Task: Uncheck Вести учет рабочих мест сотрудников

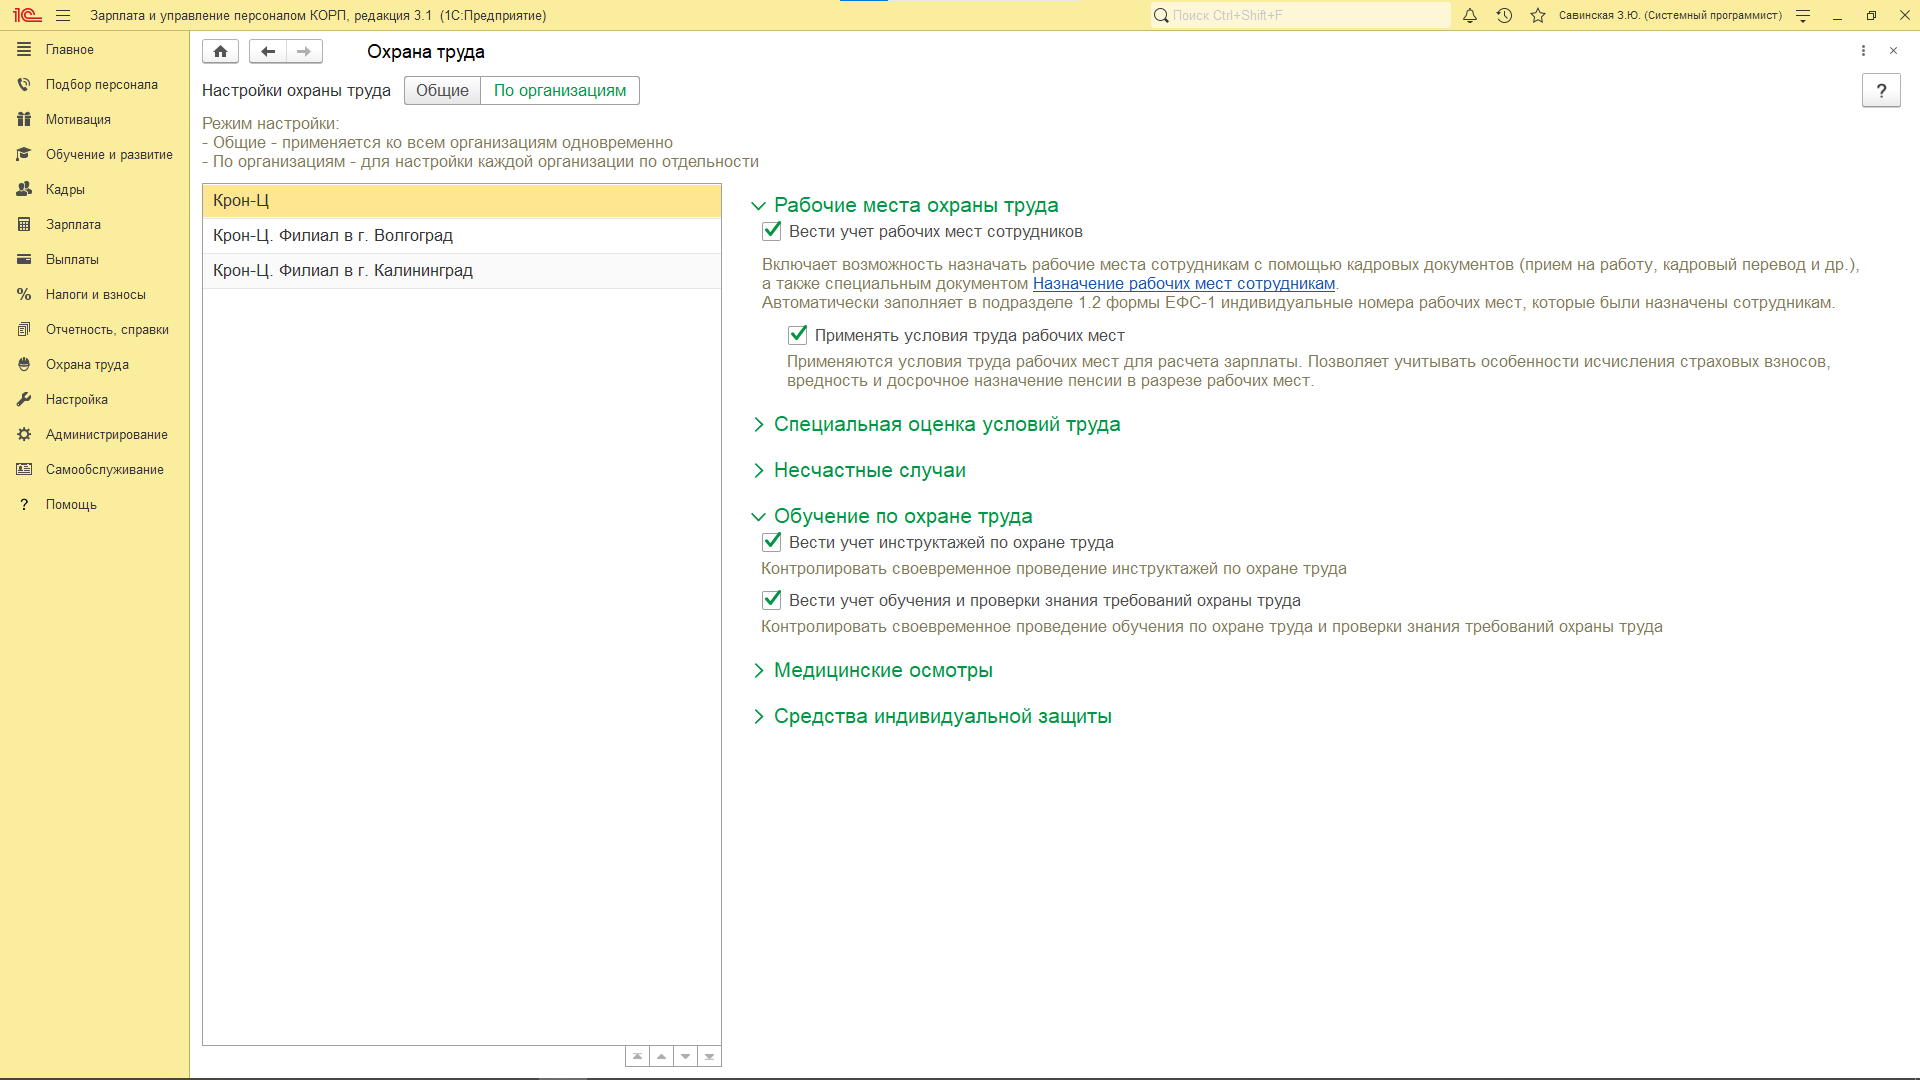Action: coord(772,231)
